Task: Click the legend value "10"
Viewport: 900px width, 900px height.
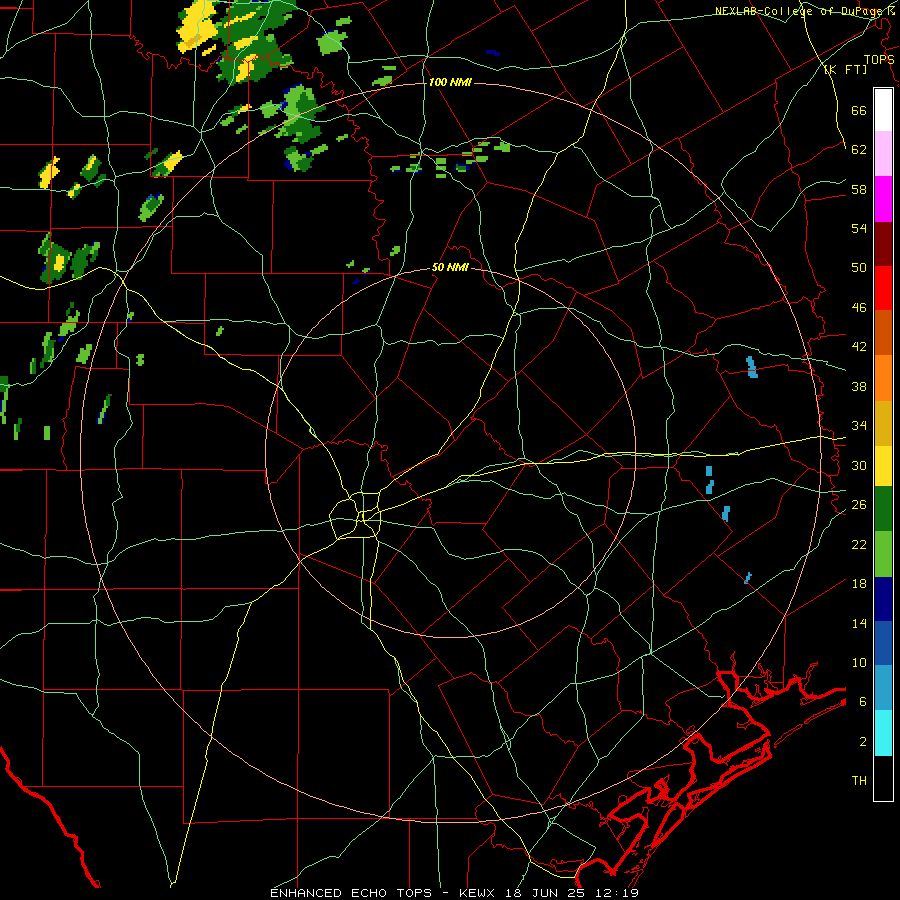Action: coord(859,663)
